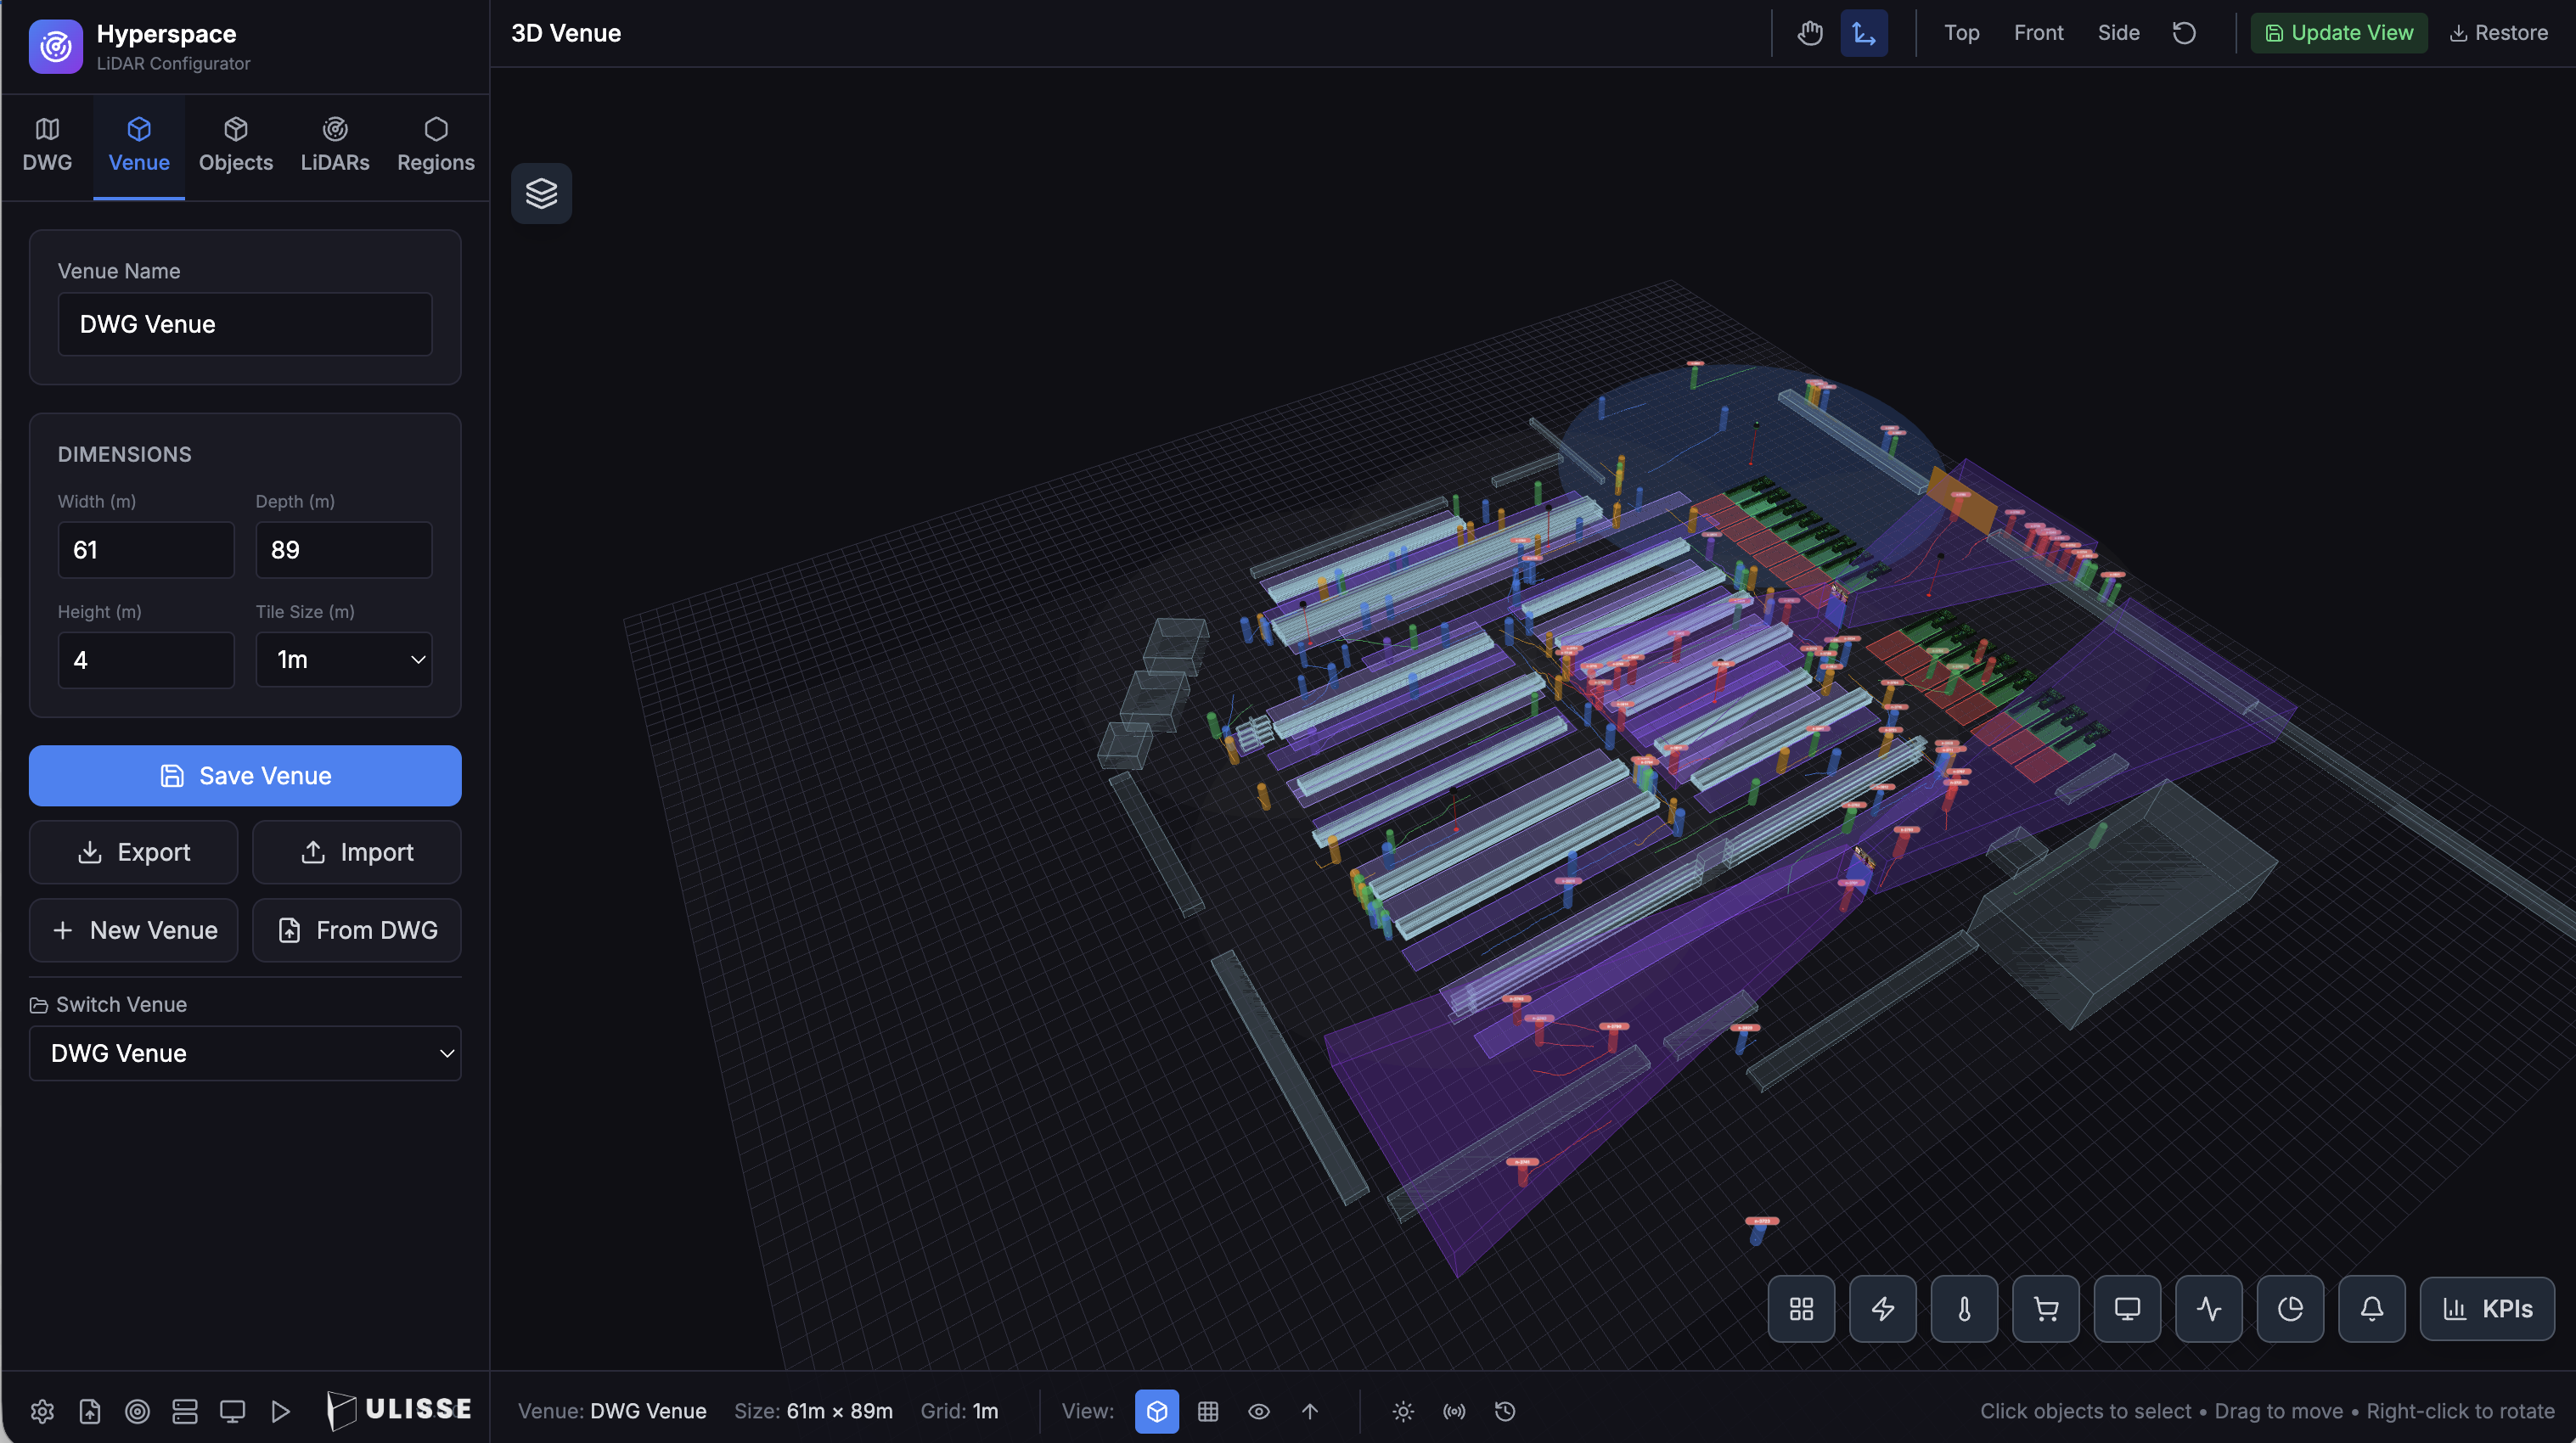Open the Switch Venue dropdown
The image size is (2576, 1443).
tap(245, 1053)
